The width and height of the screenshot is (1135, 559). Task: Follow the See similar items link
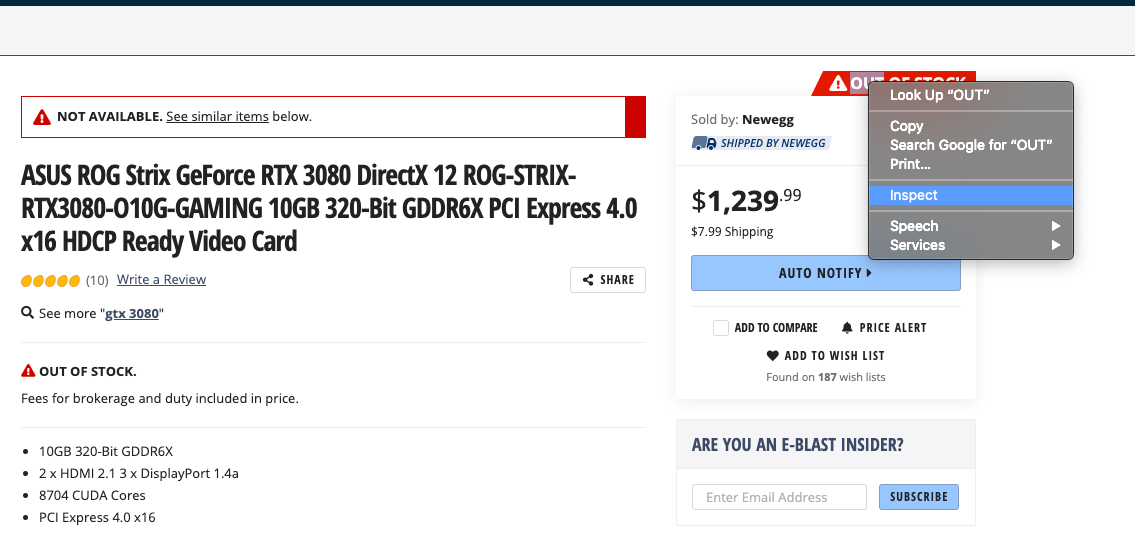click(x=217, y=116)
